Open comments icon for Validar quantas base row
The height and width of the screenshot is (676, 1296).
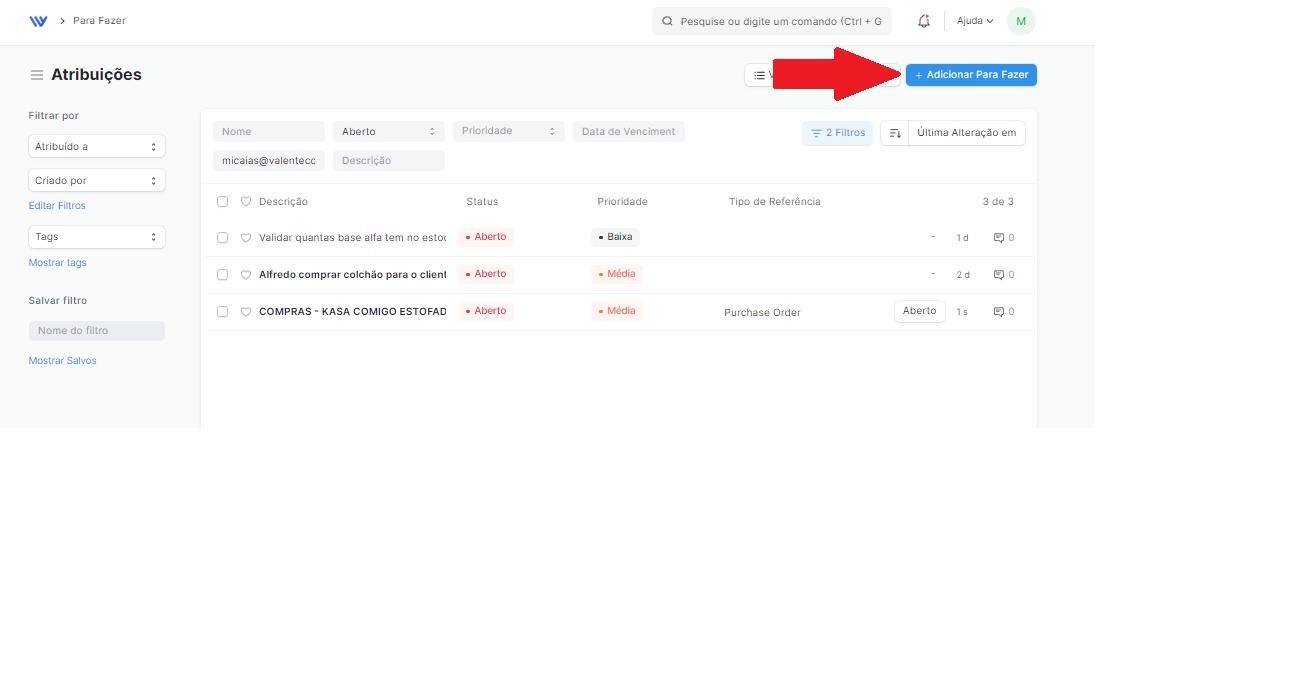tap(998, 238)
